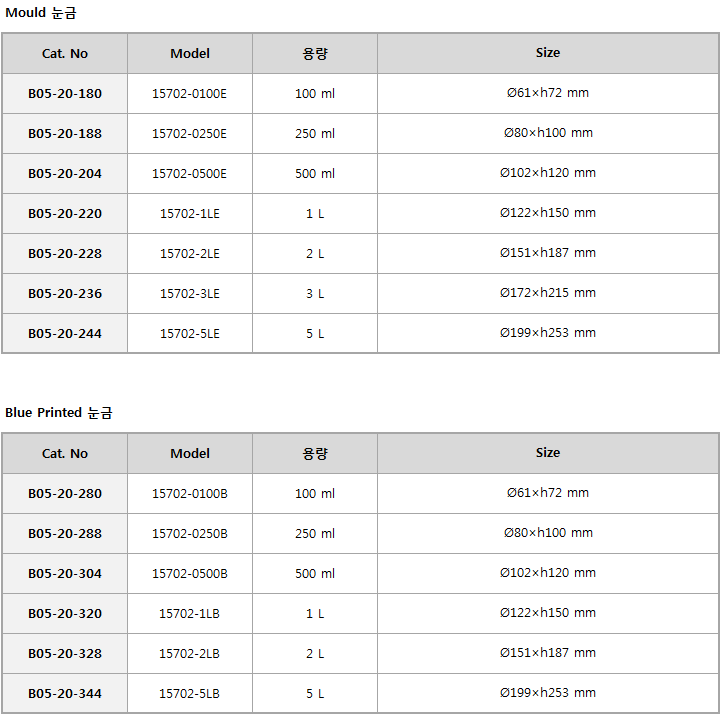
Task: Click '2 L' in the B05-20-228 row
Action: [x=315, y=254]
